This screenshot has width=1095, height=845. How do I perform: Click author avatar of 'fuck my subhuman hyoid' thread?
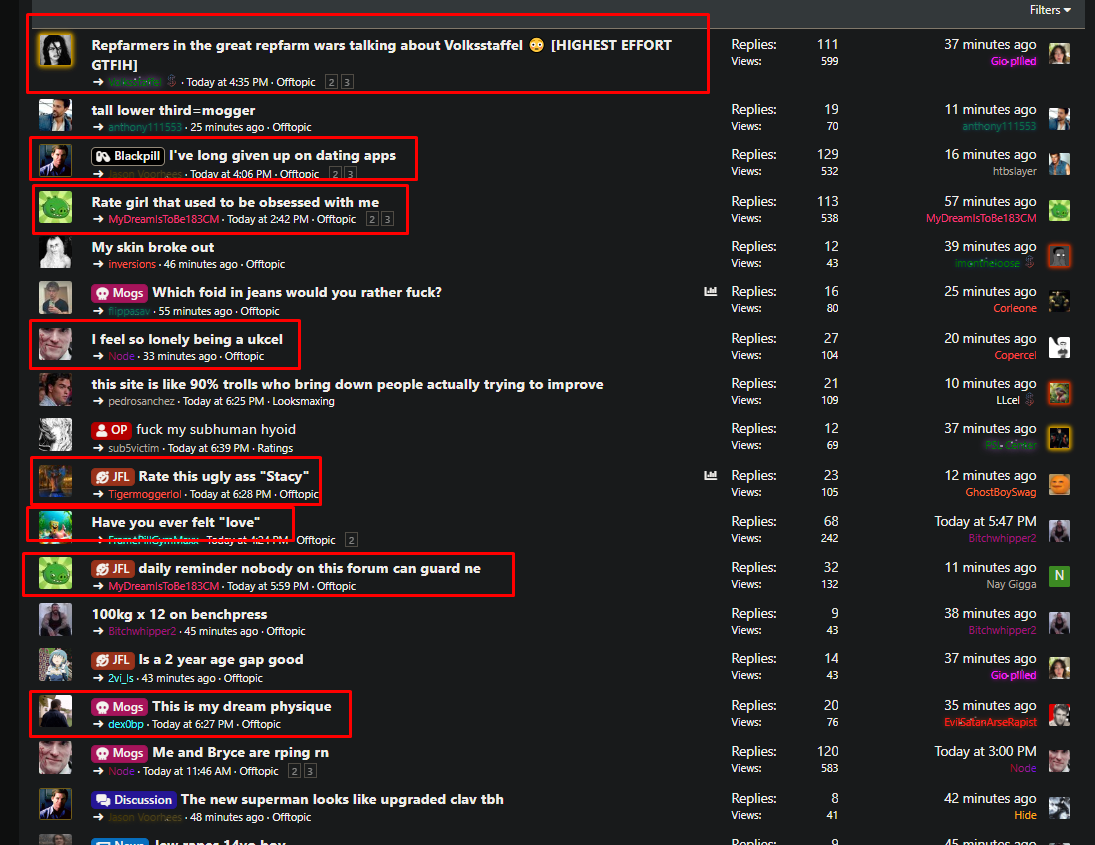[x=55, y=435]
